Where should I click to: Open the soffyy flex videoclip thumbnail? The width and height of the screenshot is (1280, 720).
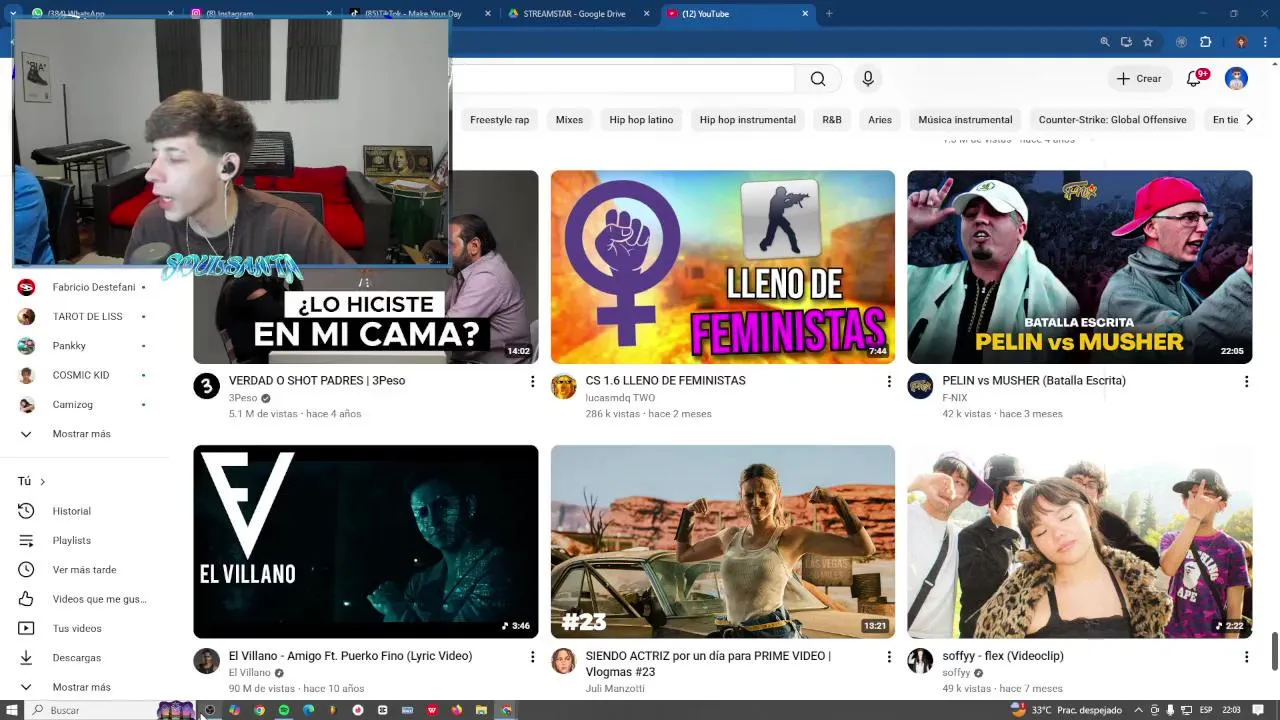tap(1079, 541)
